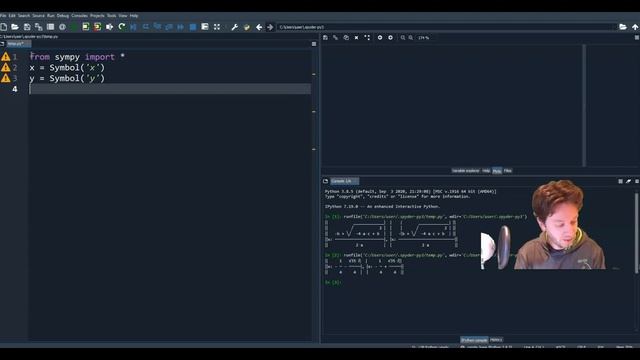The width and height of the screenshot is (640, 360).
Task: Switch to the Files tab
Action: [x=507, y=171]
